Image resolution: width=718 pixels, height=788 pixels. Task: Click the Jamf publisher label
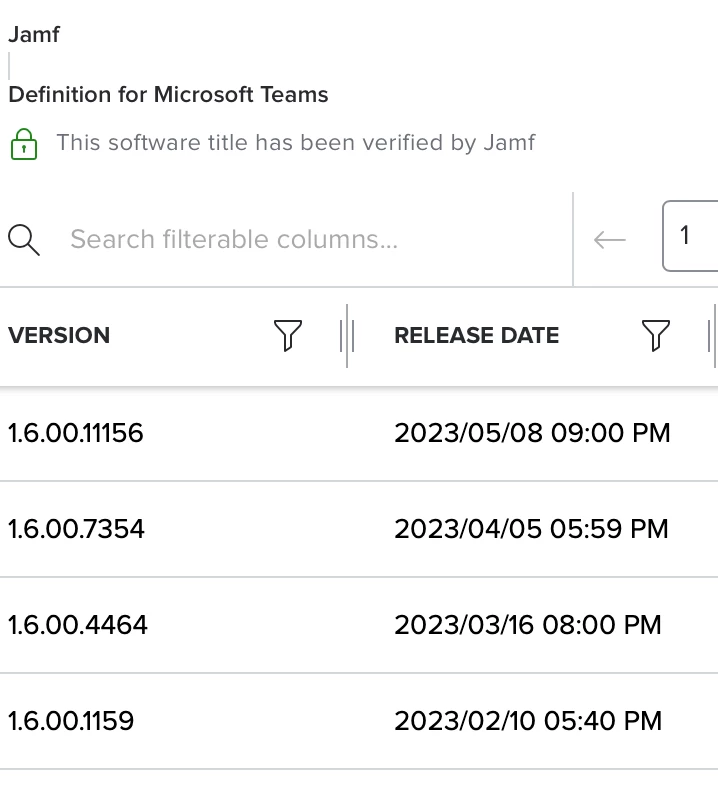pyautogui.click(x=34, y=34)
